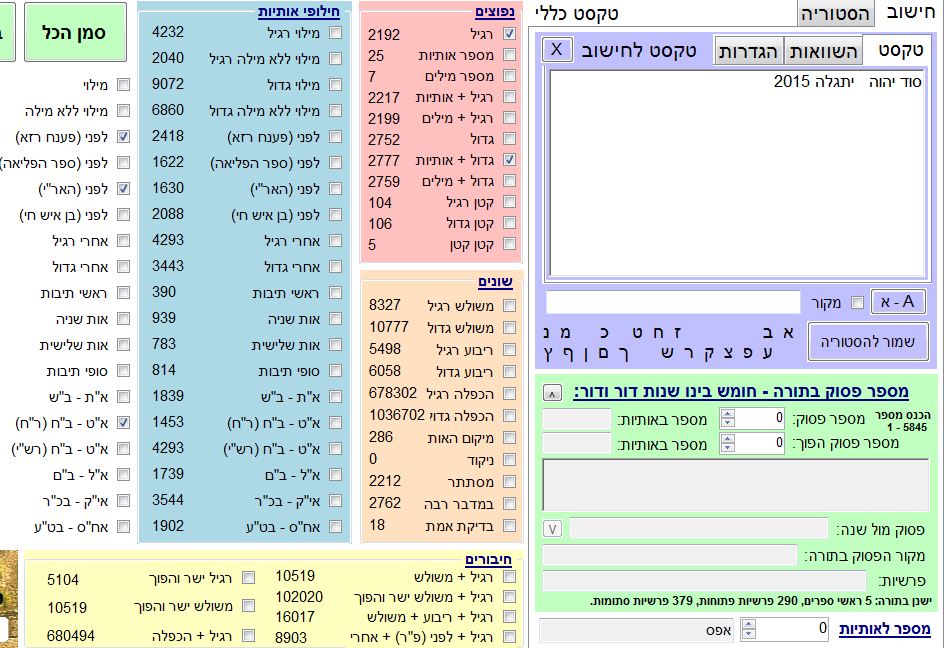
Task: Insert the letter ש from the letter keypad
Action: click(666, 353)
